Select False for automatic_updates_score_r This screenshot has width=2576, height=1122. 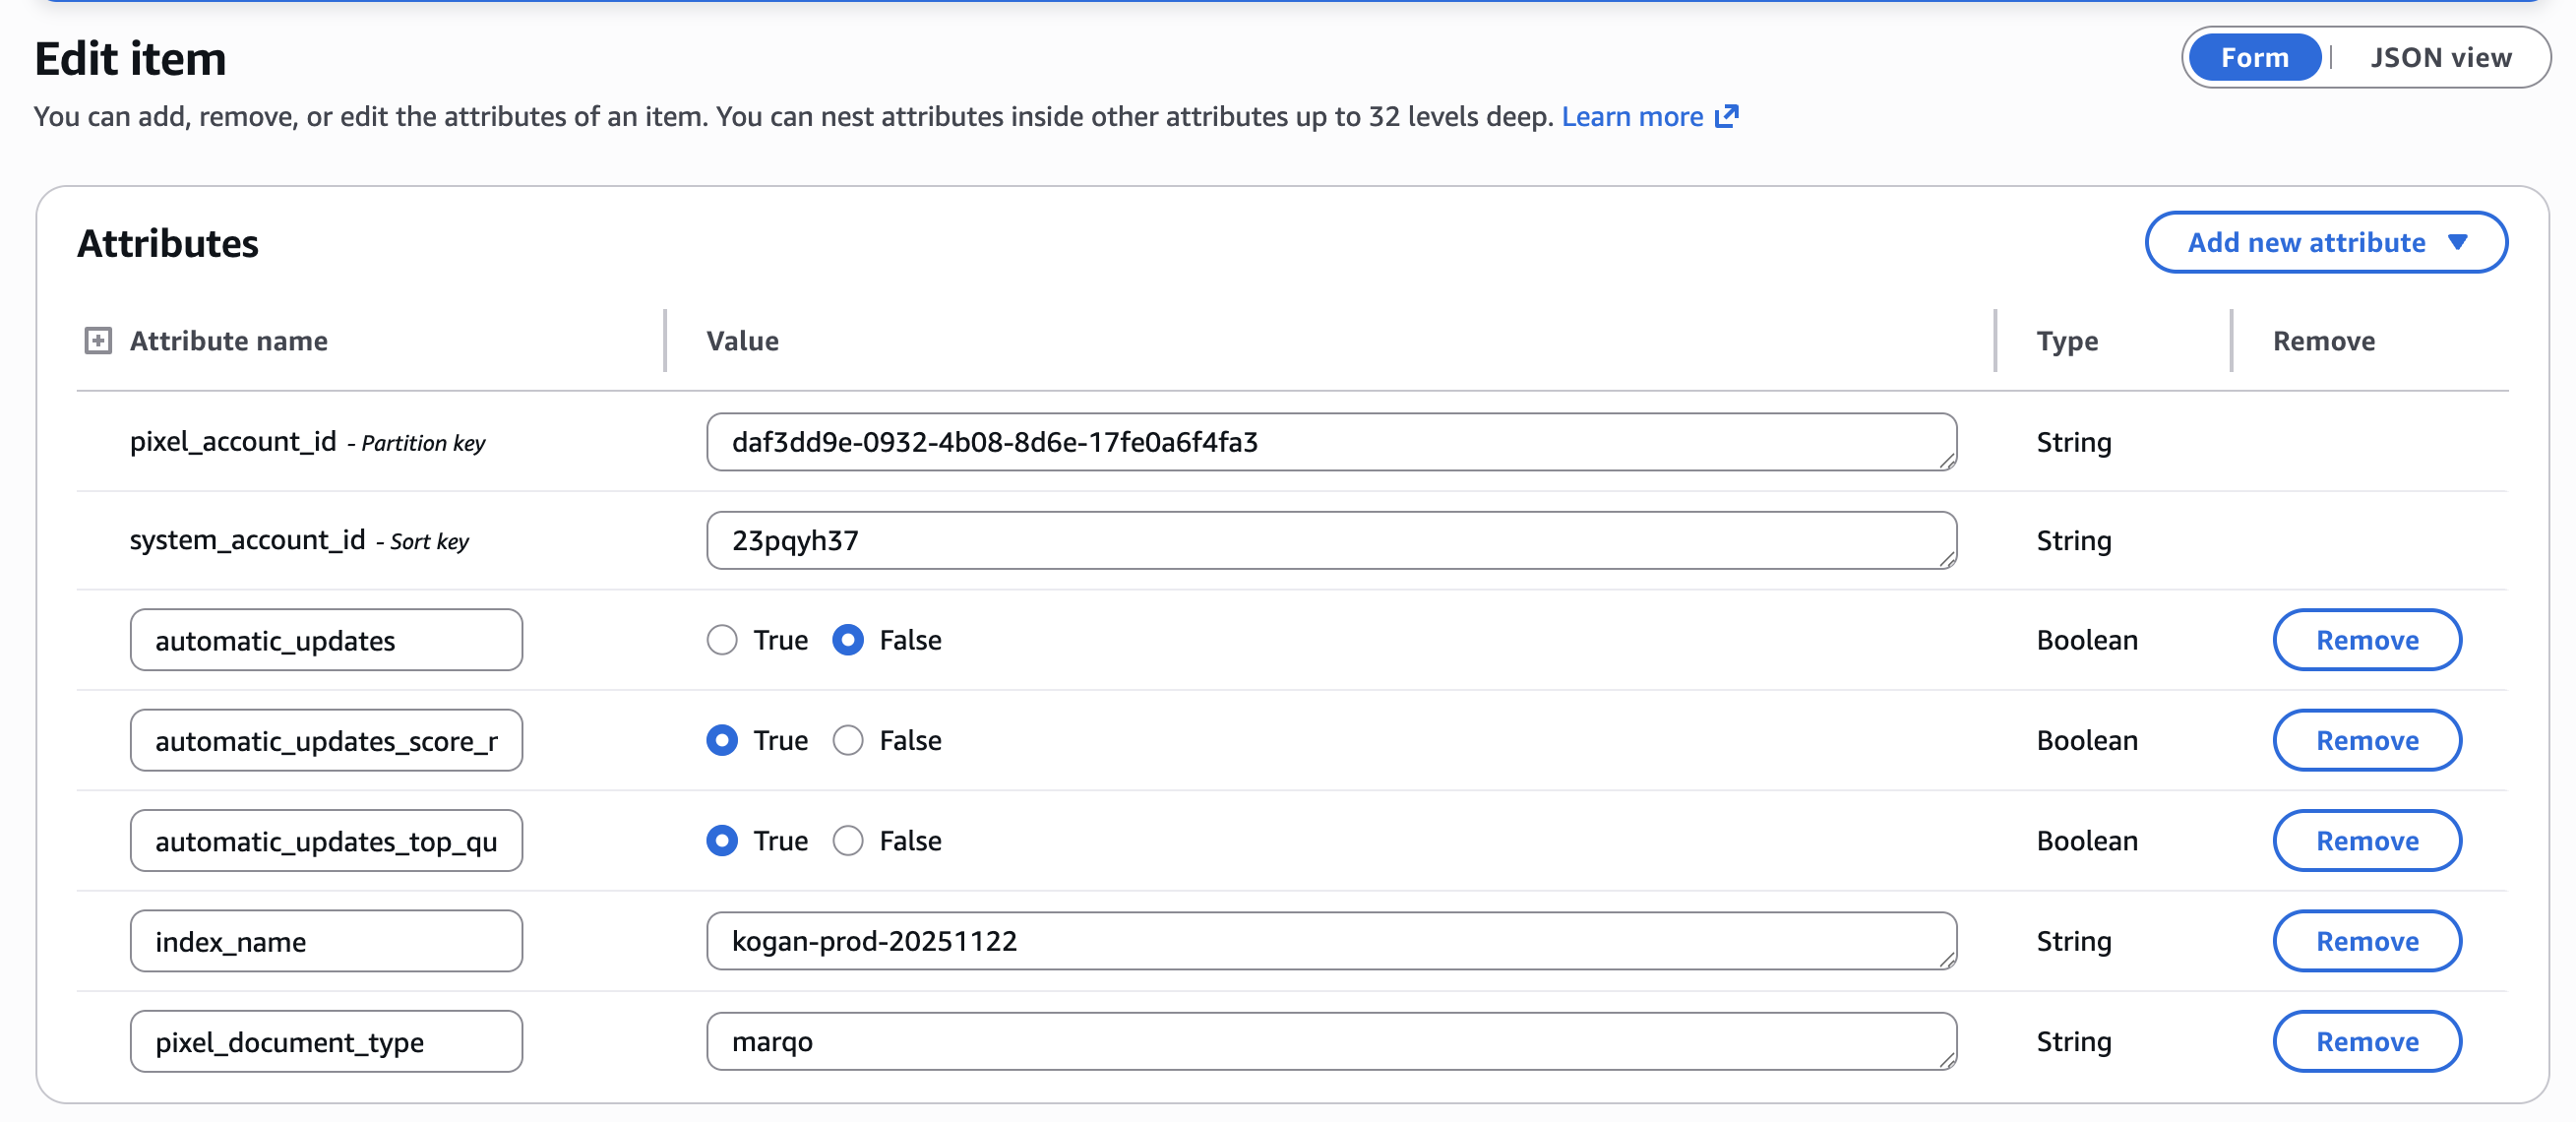point(848,740)
